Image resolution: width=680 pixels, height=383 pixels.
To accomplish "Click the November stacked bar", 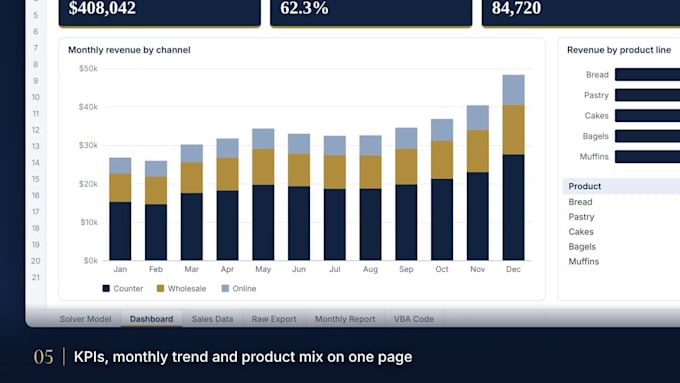I will coord(477,183).
